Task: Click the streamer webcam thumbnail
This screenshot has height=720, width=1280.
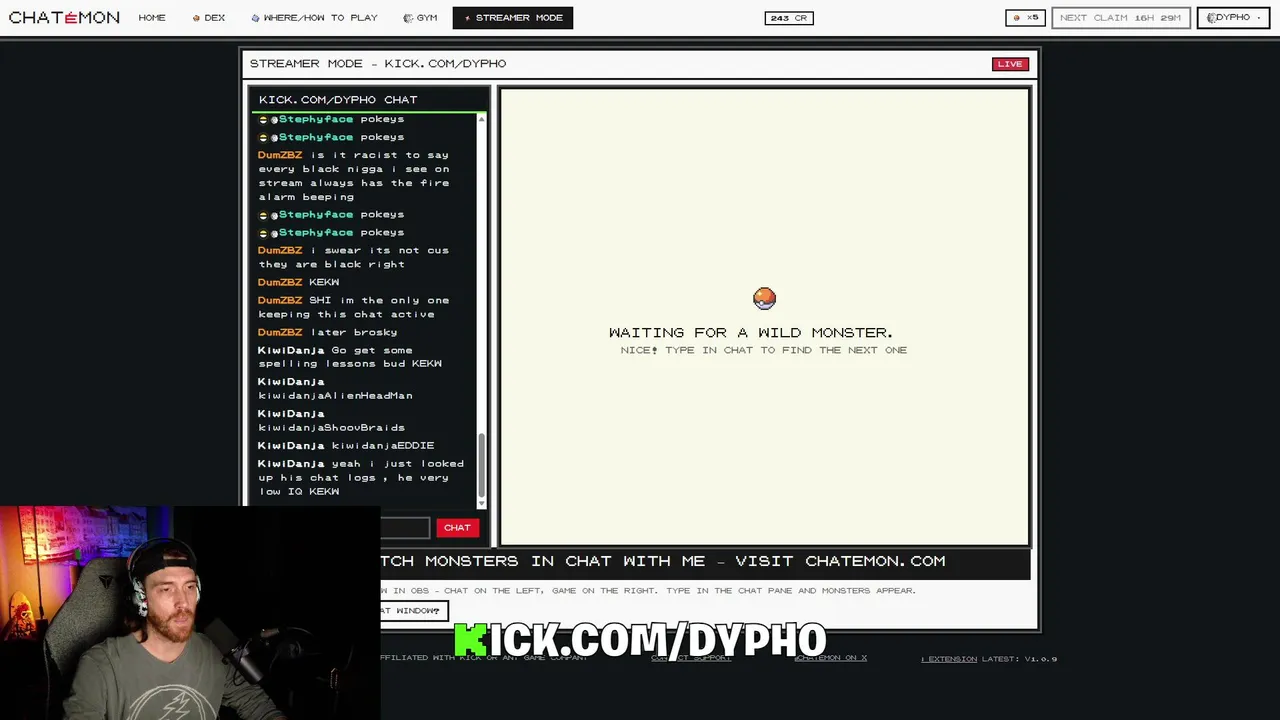Action: pos(190,613)
